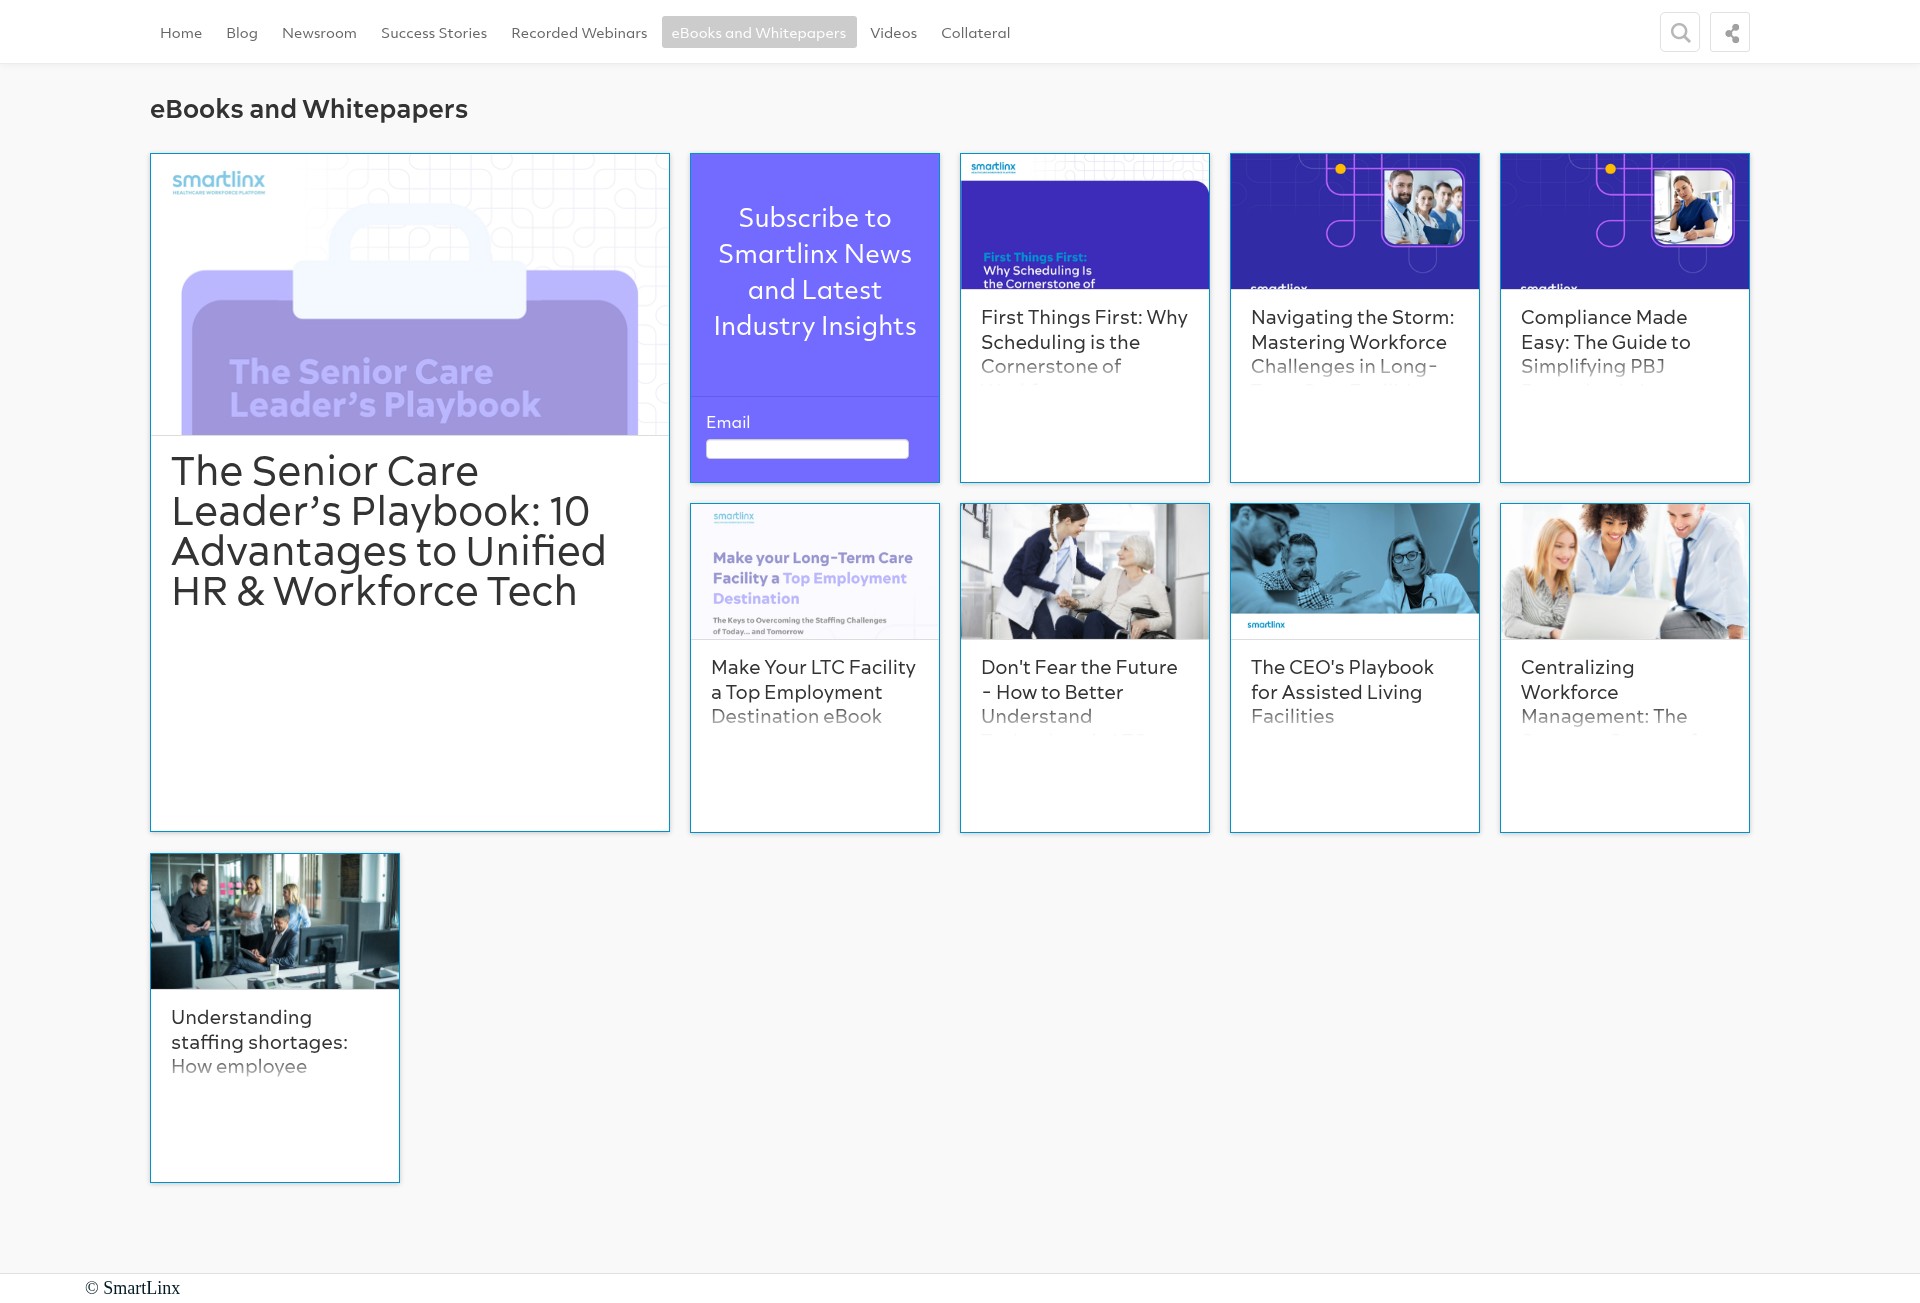Open Make Your LTC Facility eBook title
This screenshot has width=1920, height=1303.
pyautogui.click(x=813, y=692)
